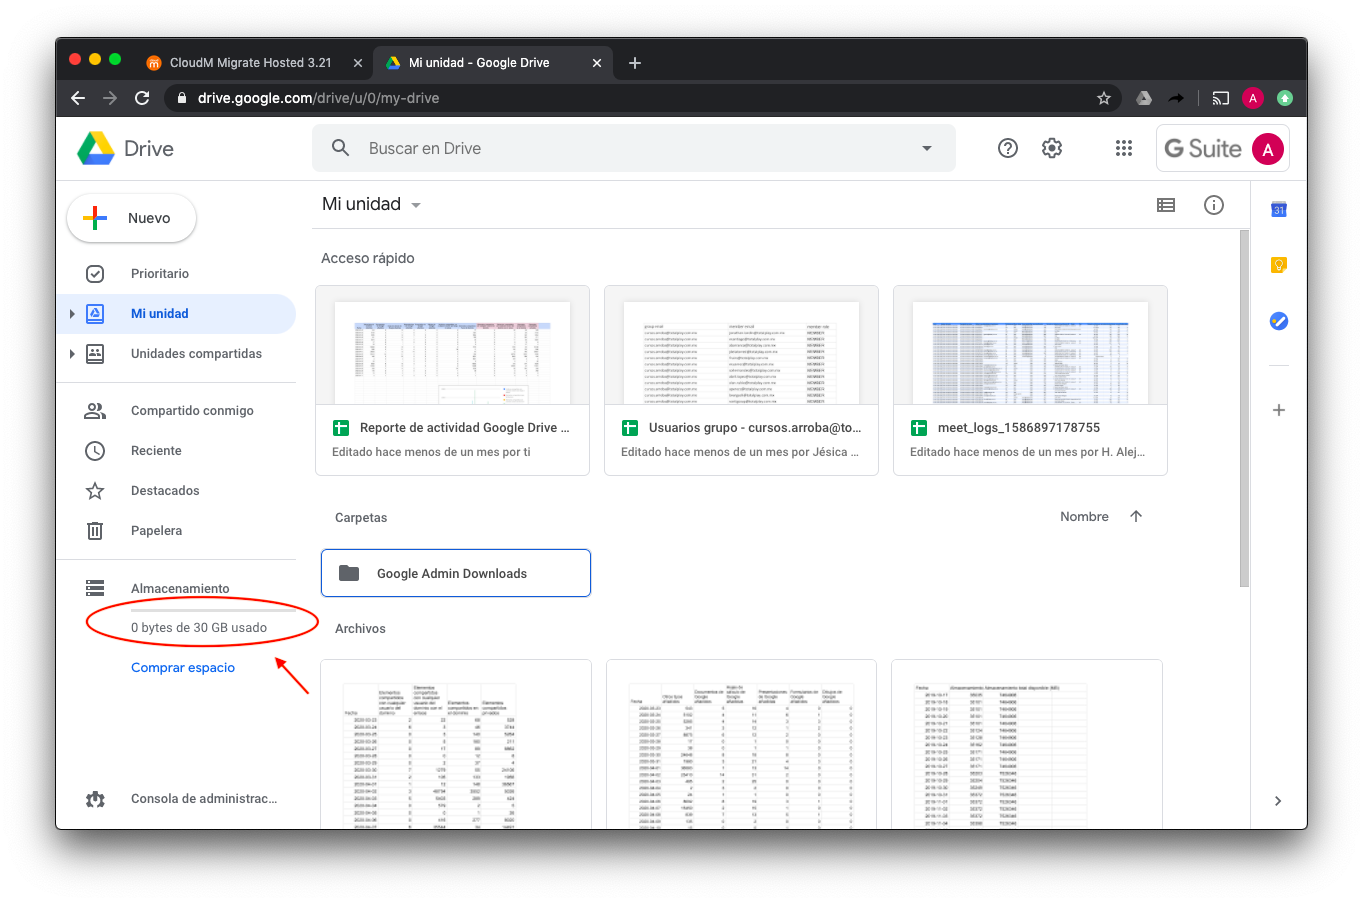Open Reporte de actividad Google Drive file
The height and width of the screenshot is (903, 1363).
(453, 381)
